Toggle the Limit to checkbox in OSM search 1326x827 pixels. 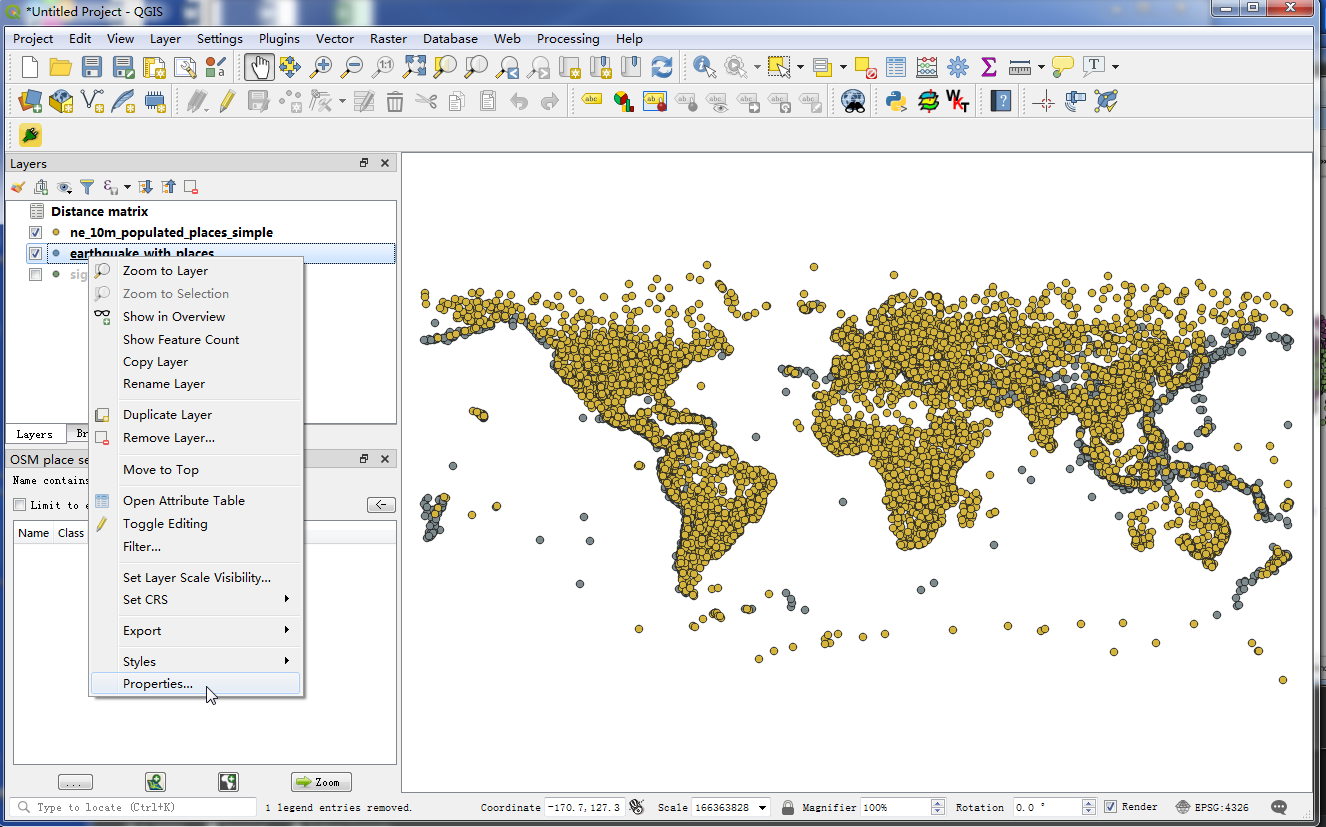19,505
